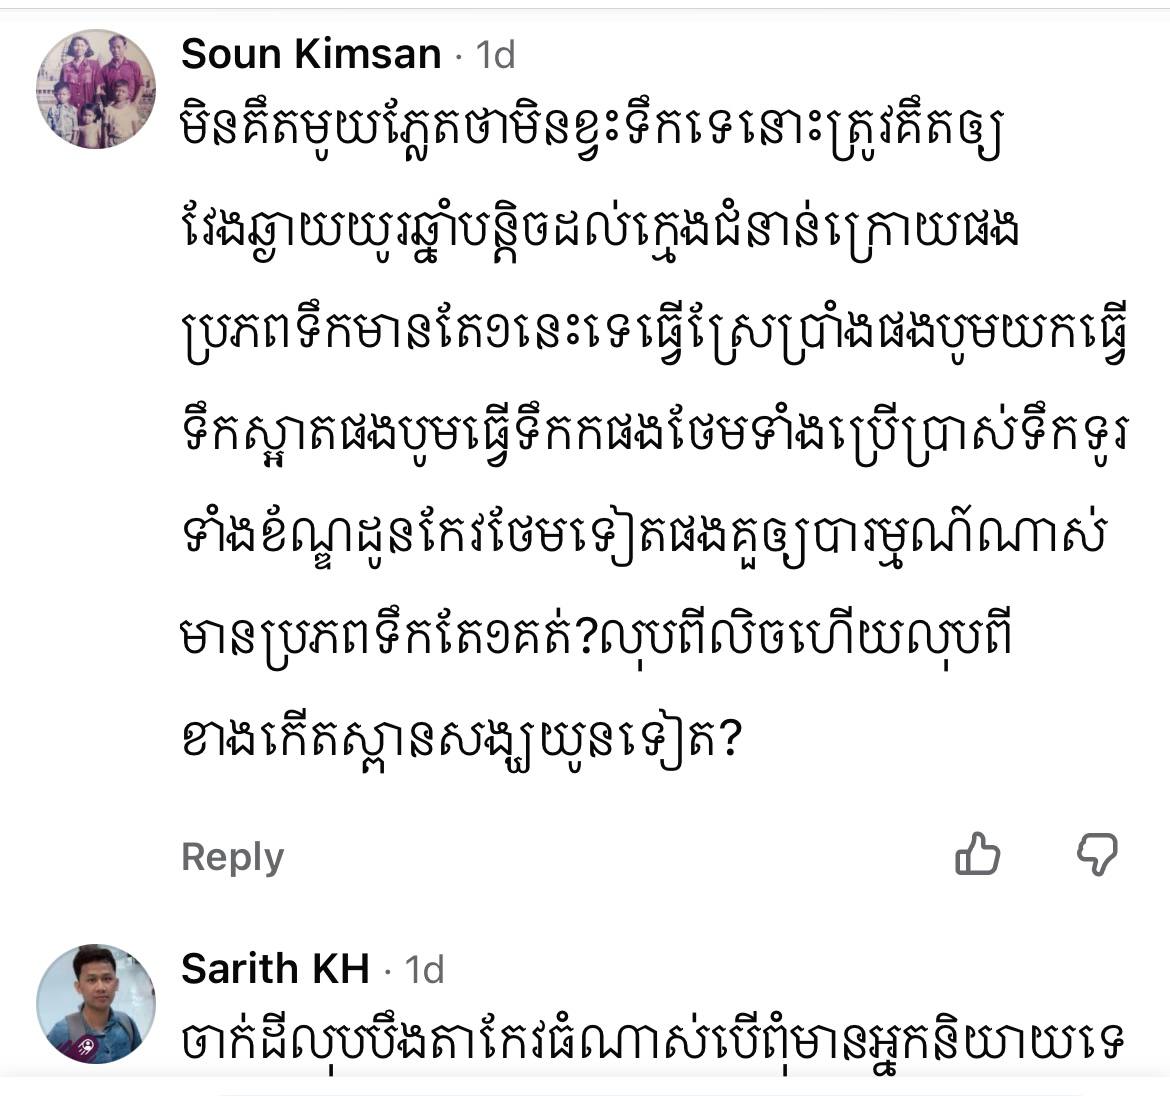
Task: Open the Sarith KH username link
Action: point(275,968)
